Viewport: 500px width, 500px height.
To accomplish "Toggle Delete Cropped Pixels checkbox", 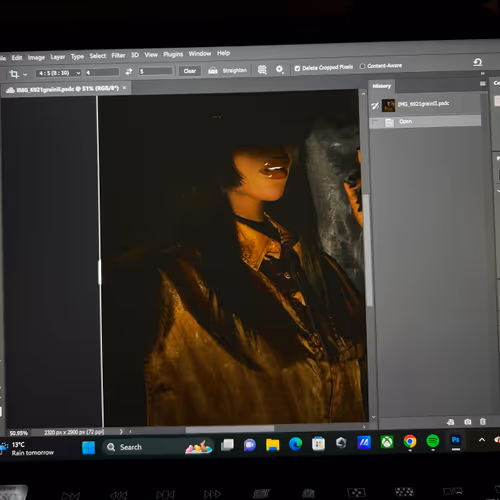I will [297, 68].
